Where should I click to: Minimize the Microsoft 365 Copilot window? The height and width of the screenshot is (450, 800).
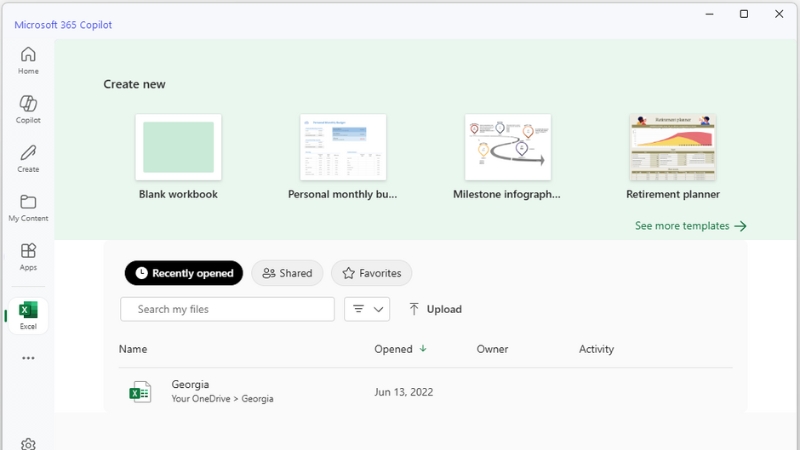tap(709, 14)
